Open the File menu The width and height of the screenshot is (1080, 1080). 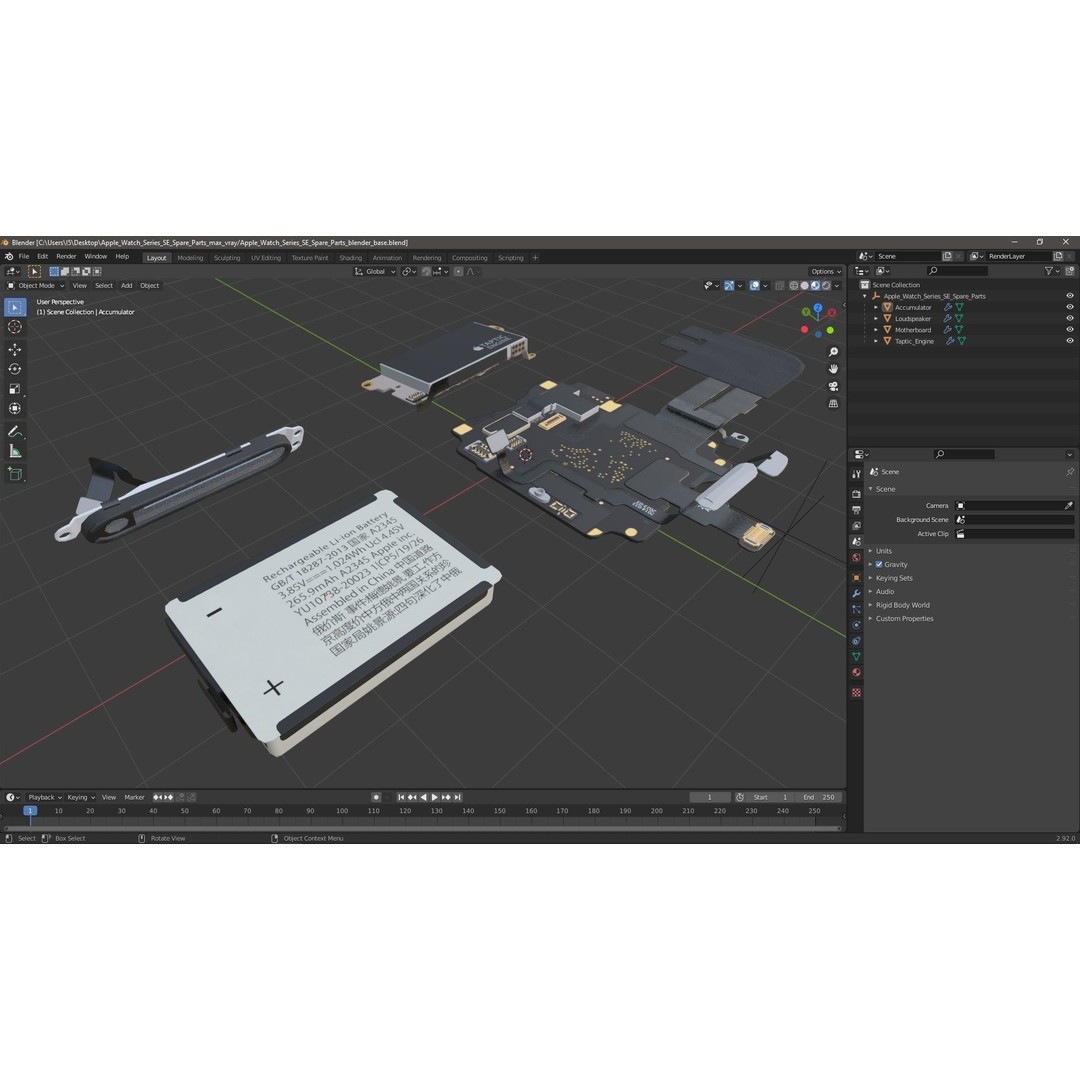pyautogui.click(x=24, y=256)
